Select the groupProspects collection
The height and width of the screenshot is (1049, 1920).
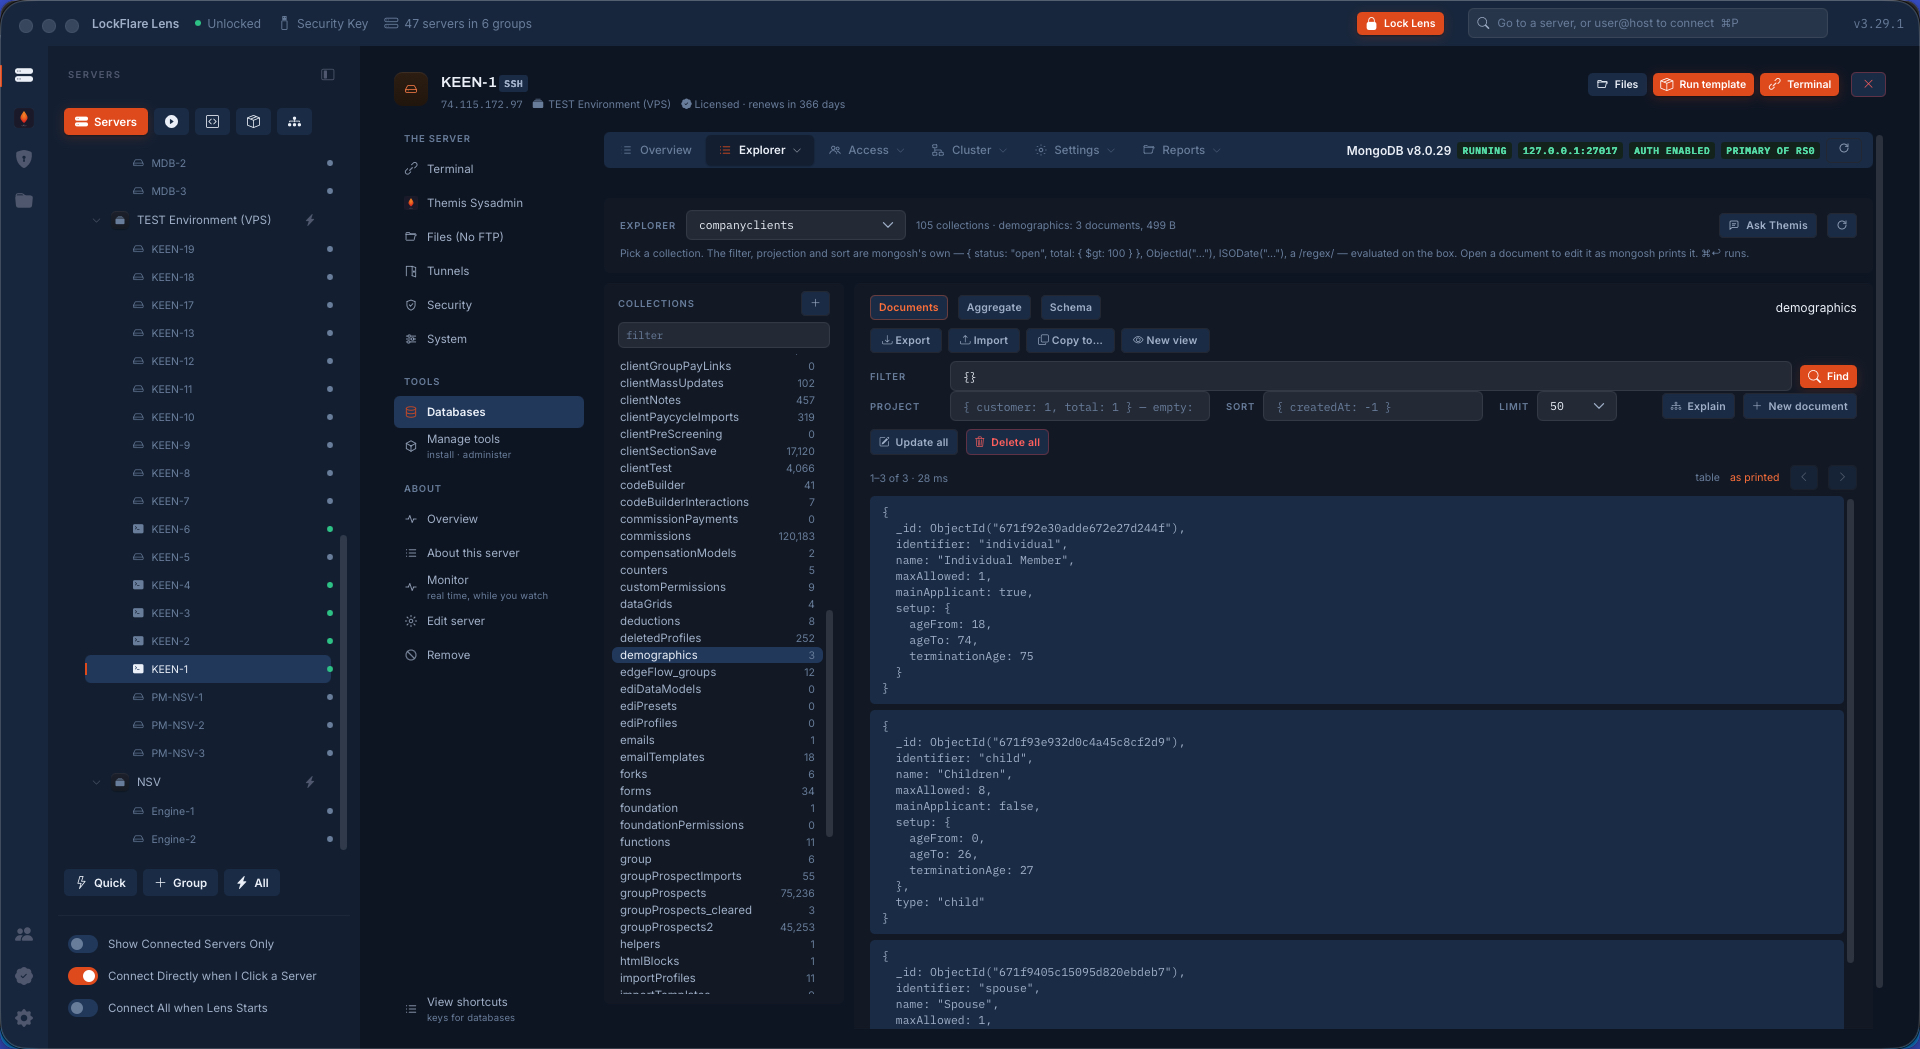(717, 893)
